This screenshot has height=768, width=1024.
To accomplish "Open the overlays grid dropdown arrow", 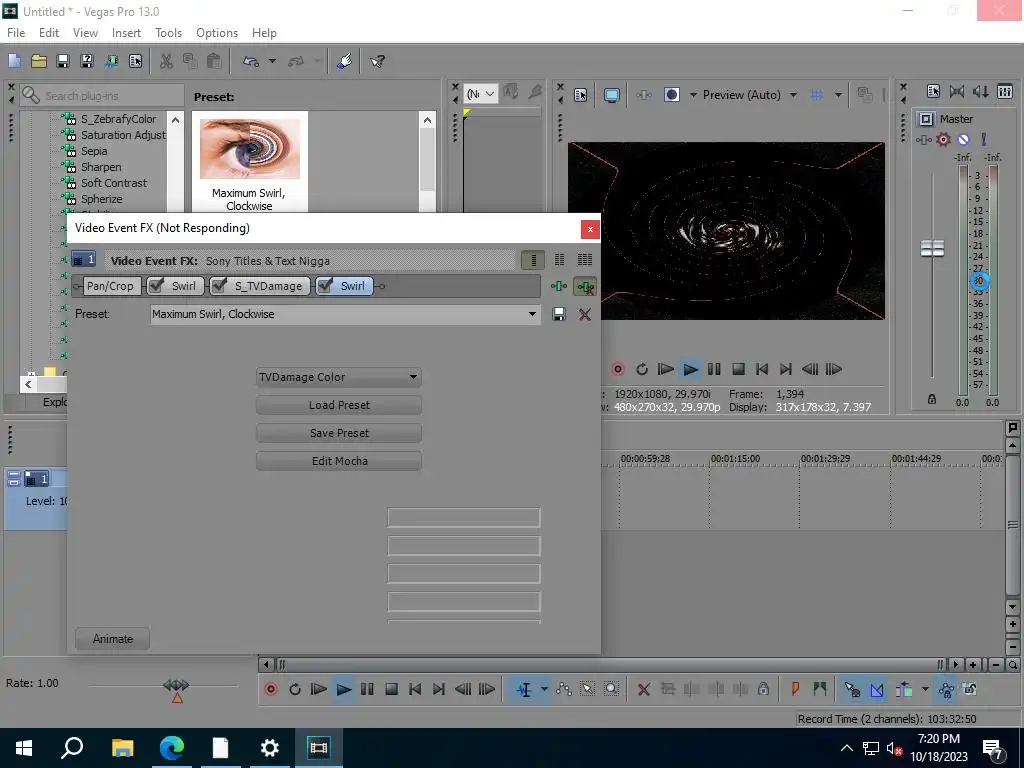I will [838, 95].
